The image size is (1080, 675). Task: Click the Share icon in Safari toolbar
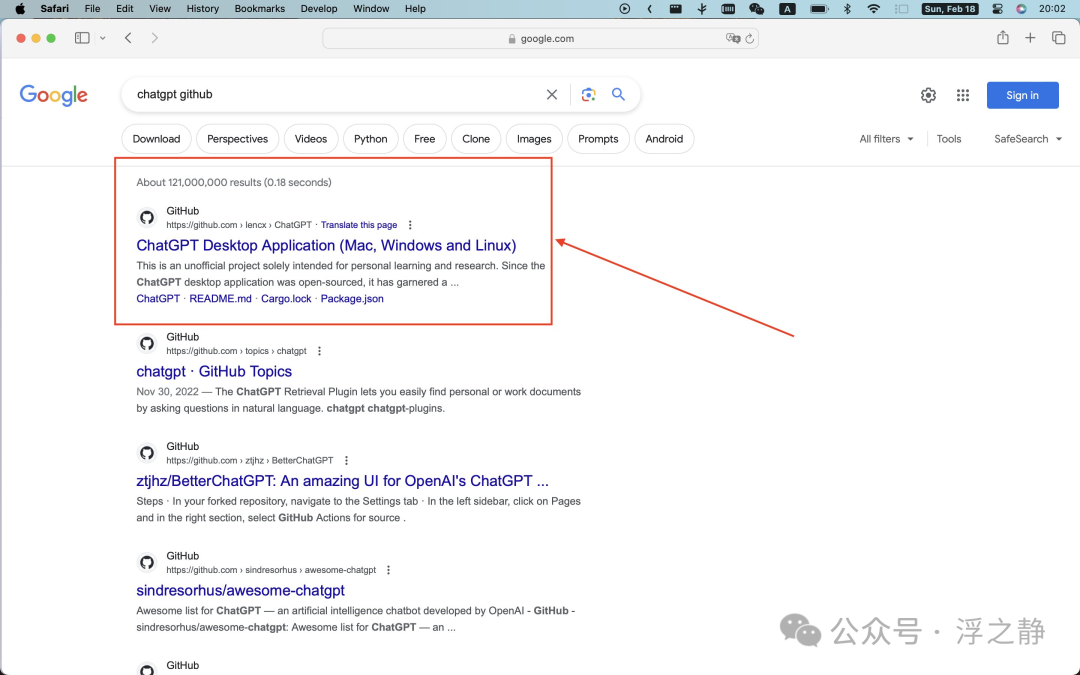coord(1003,38)
